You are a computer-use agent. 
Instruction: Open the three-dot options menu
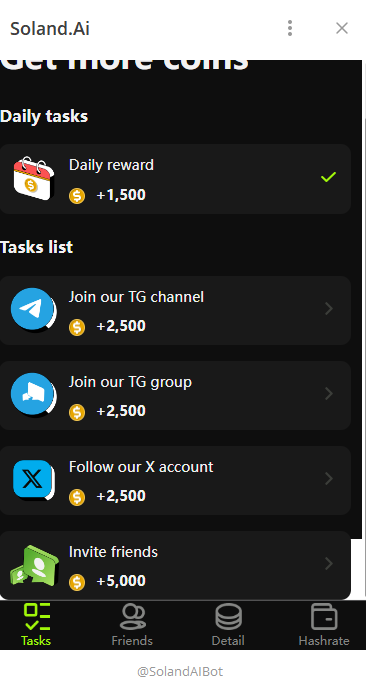coord(289,28)
